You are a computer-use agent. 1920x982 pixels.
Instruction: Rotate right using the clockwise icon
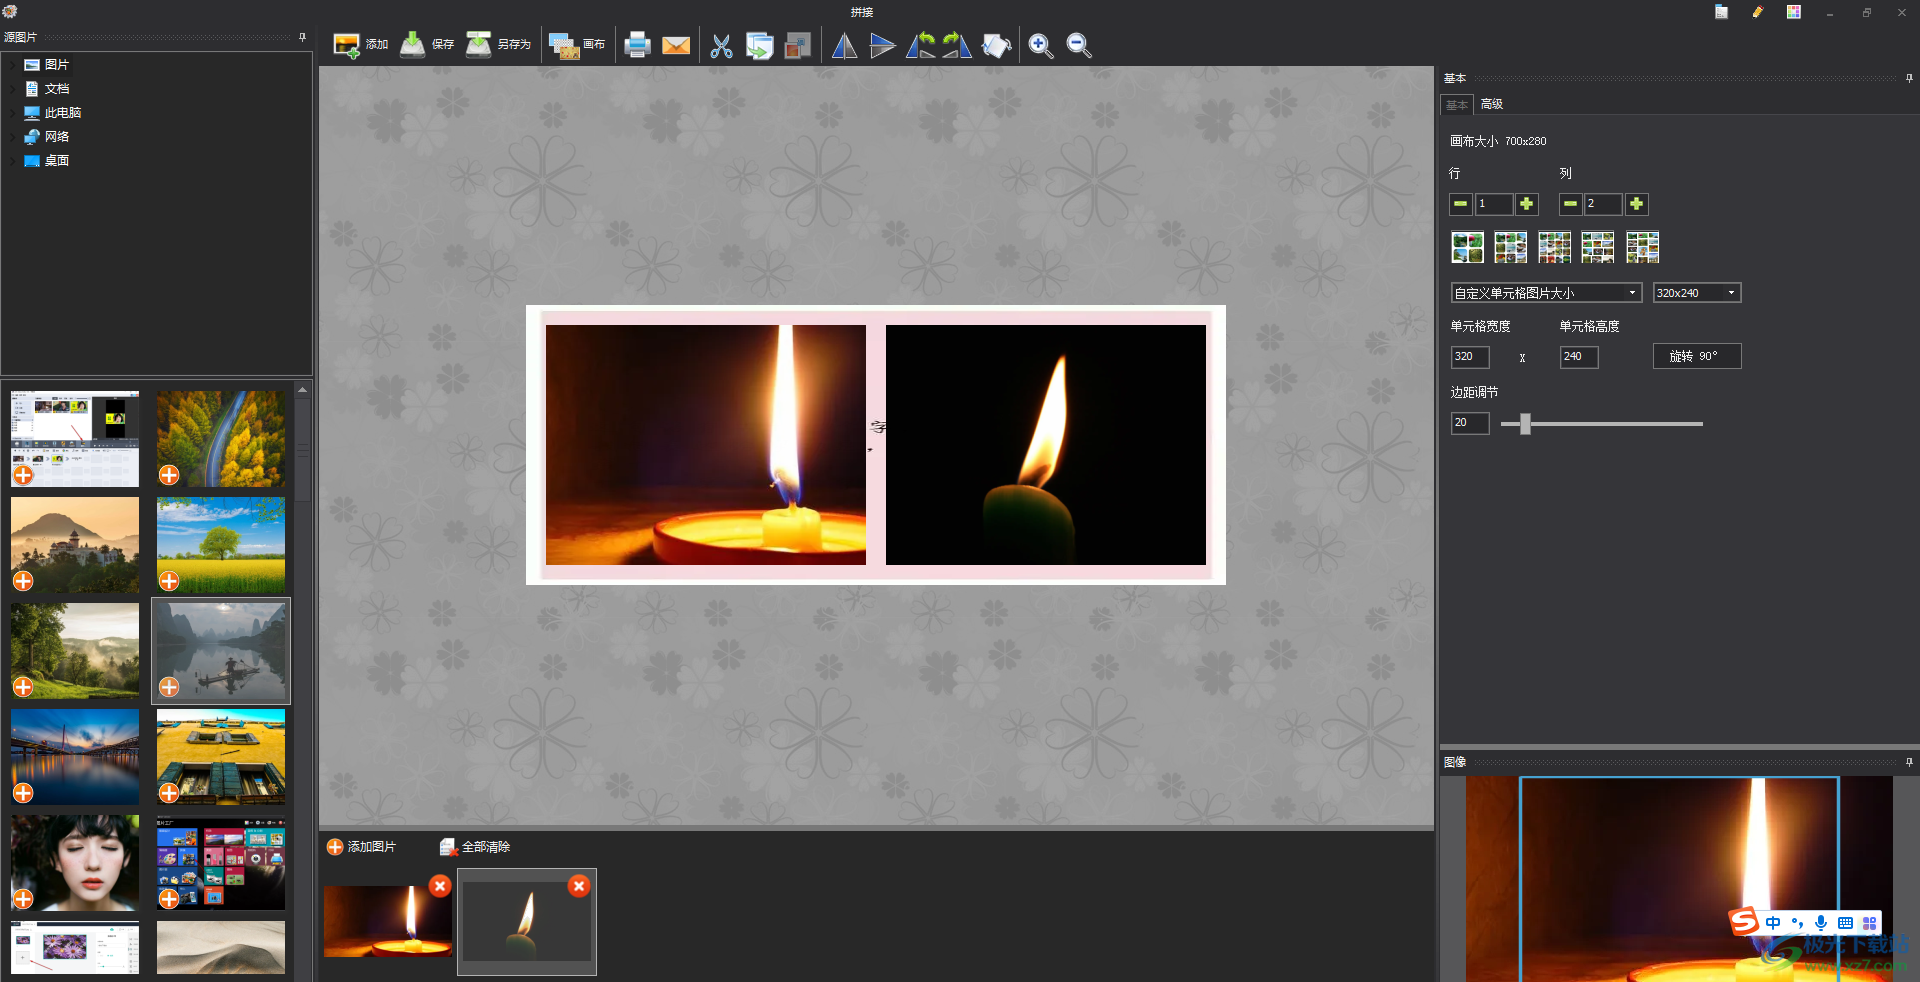coord(957,45)
